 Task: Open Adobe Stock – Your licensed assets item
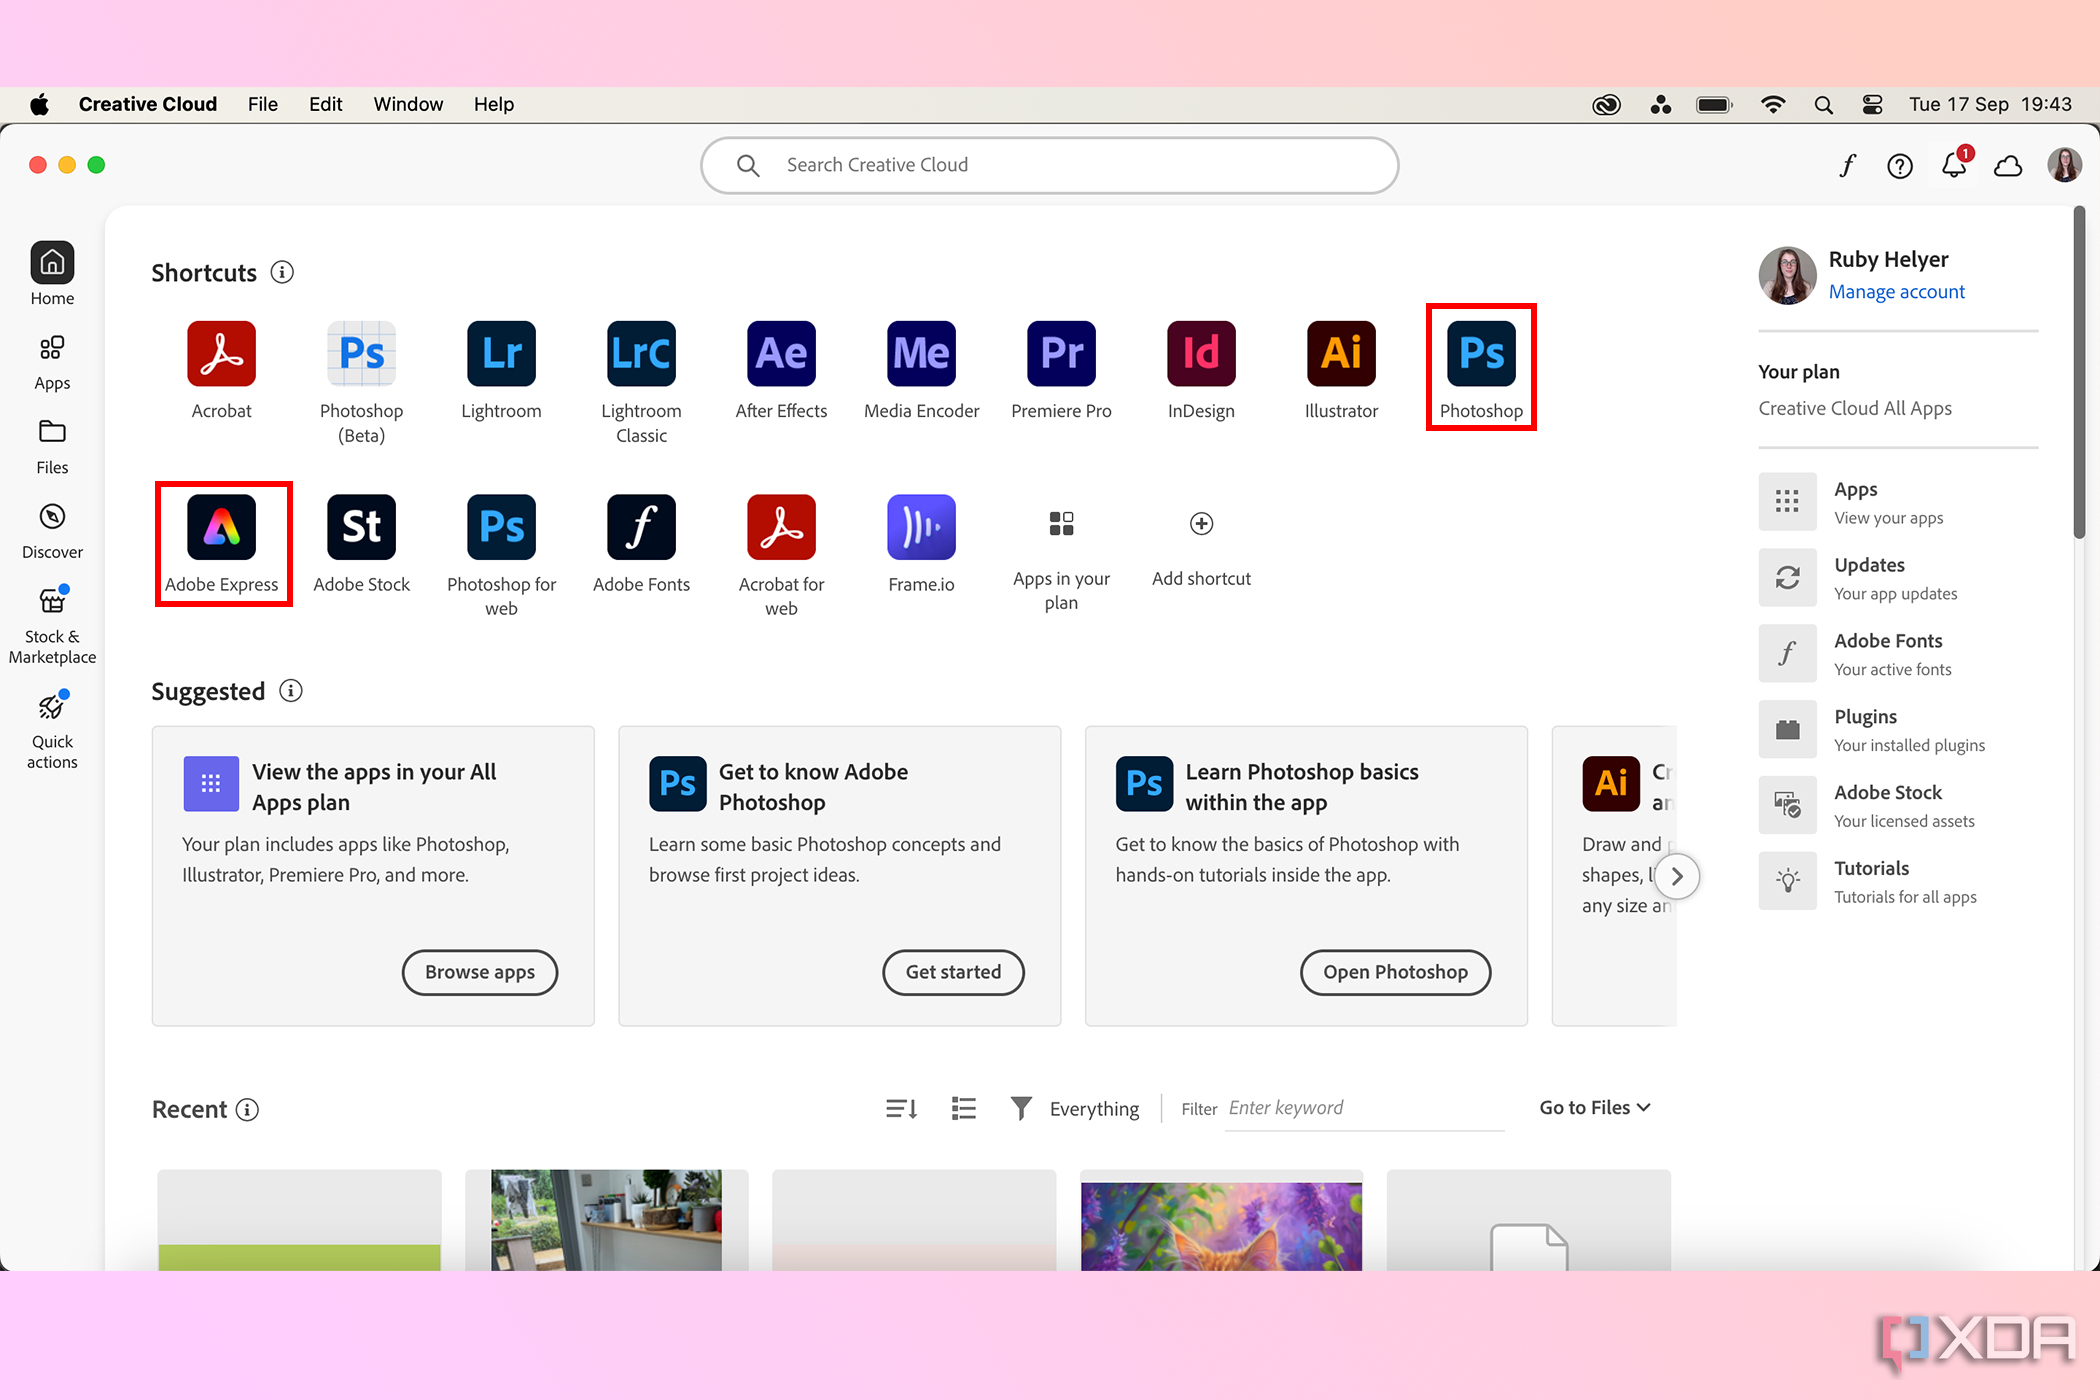coord(1897,806)
